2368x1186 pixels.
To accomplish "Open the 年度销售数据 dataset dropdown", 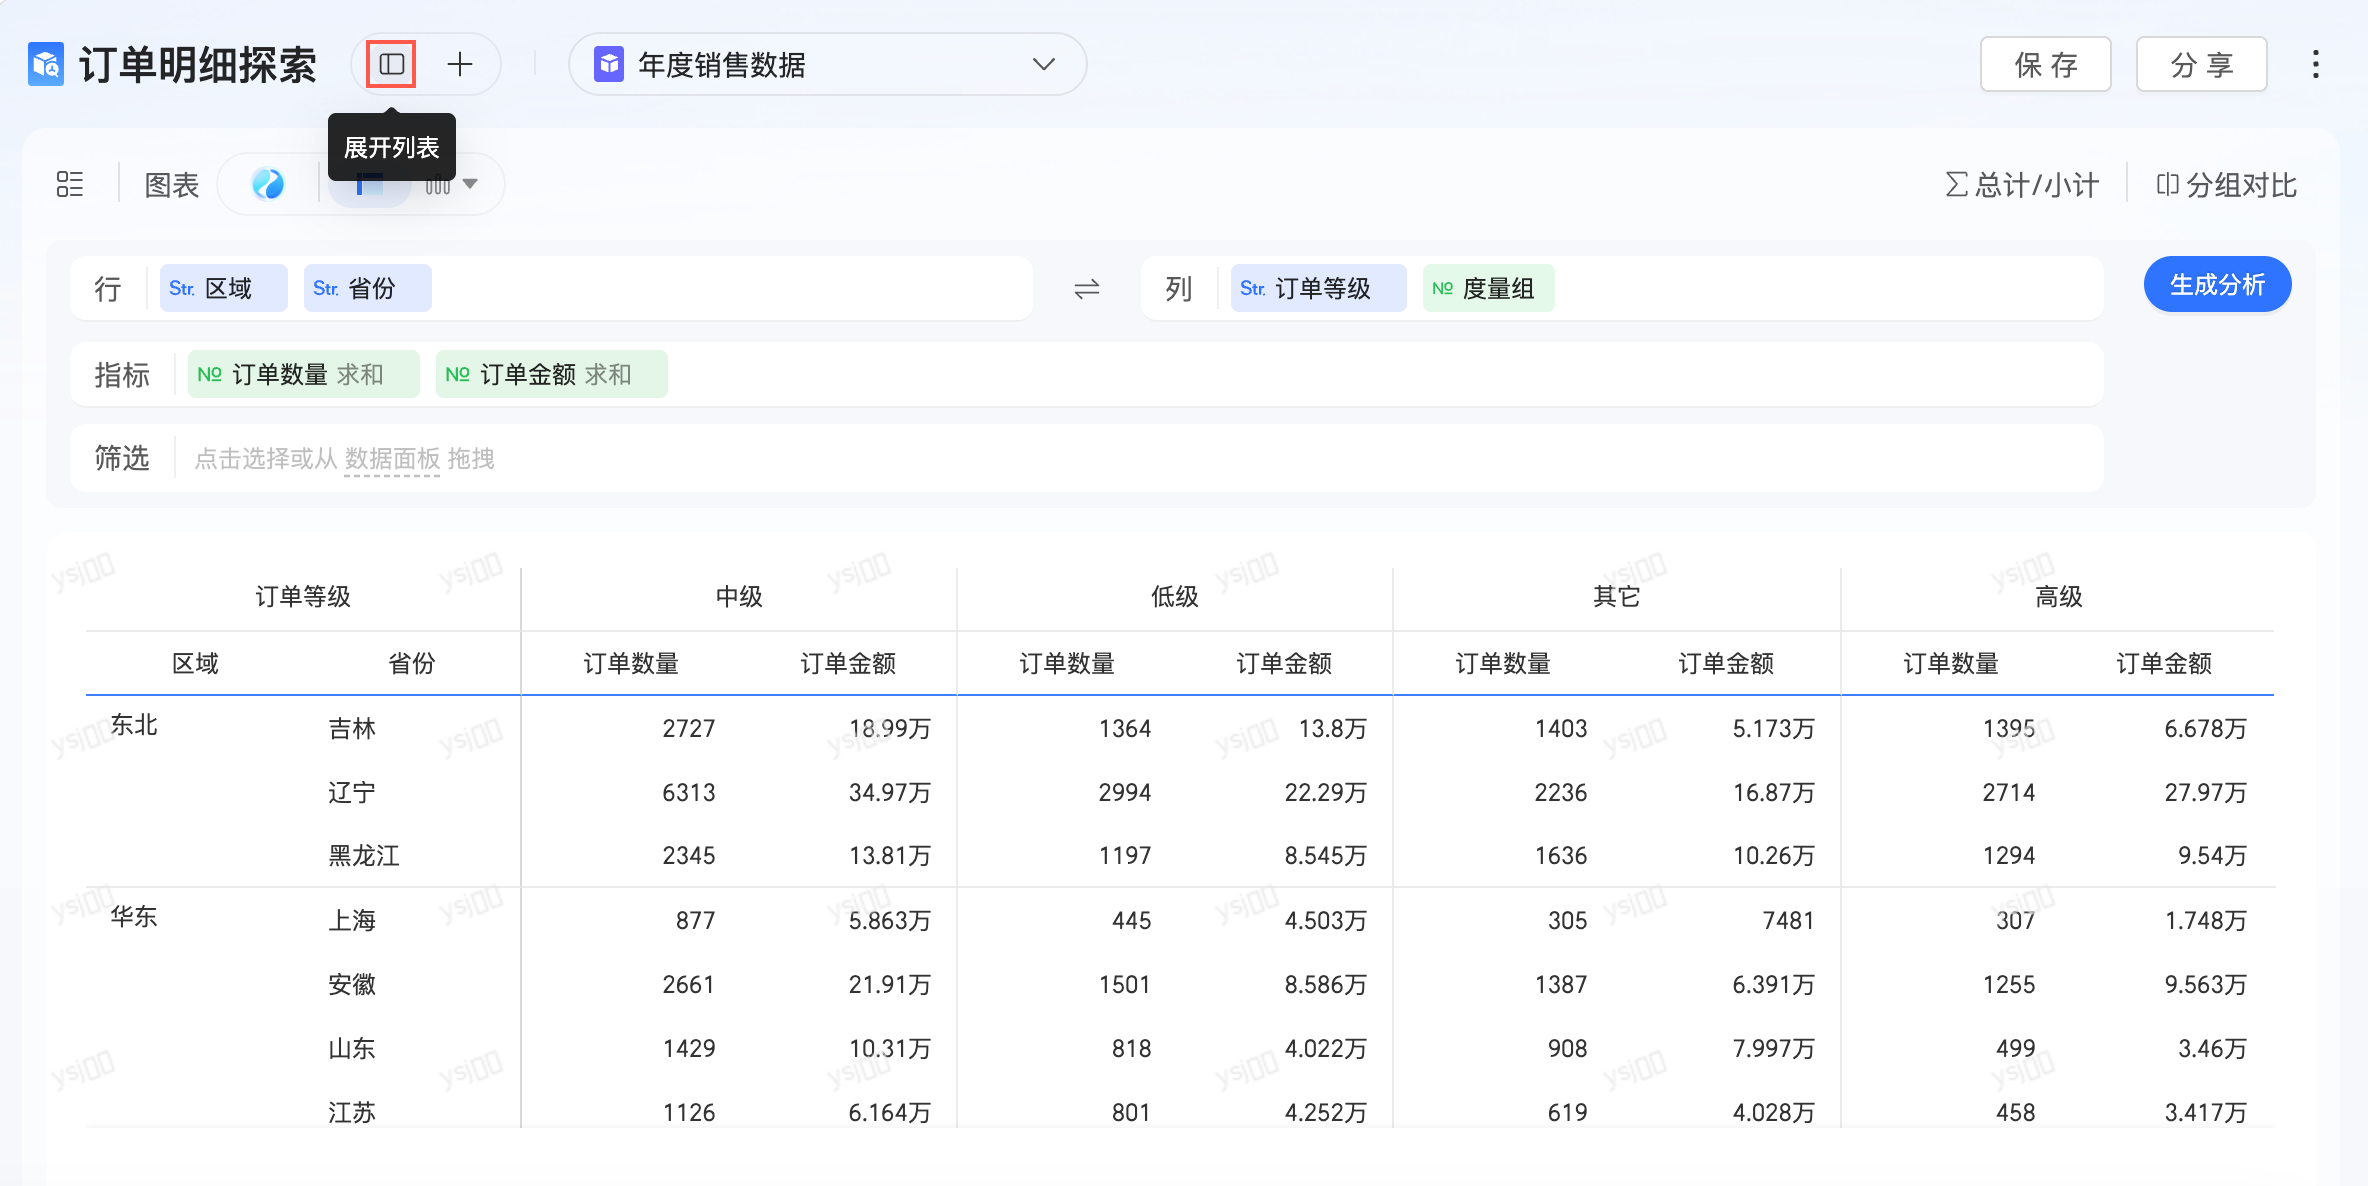I will 826,65.
